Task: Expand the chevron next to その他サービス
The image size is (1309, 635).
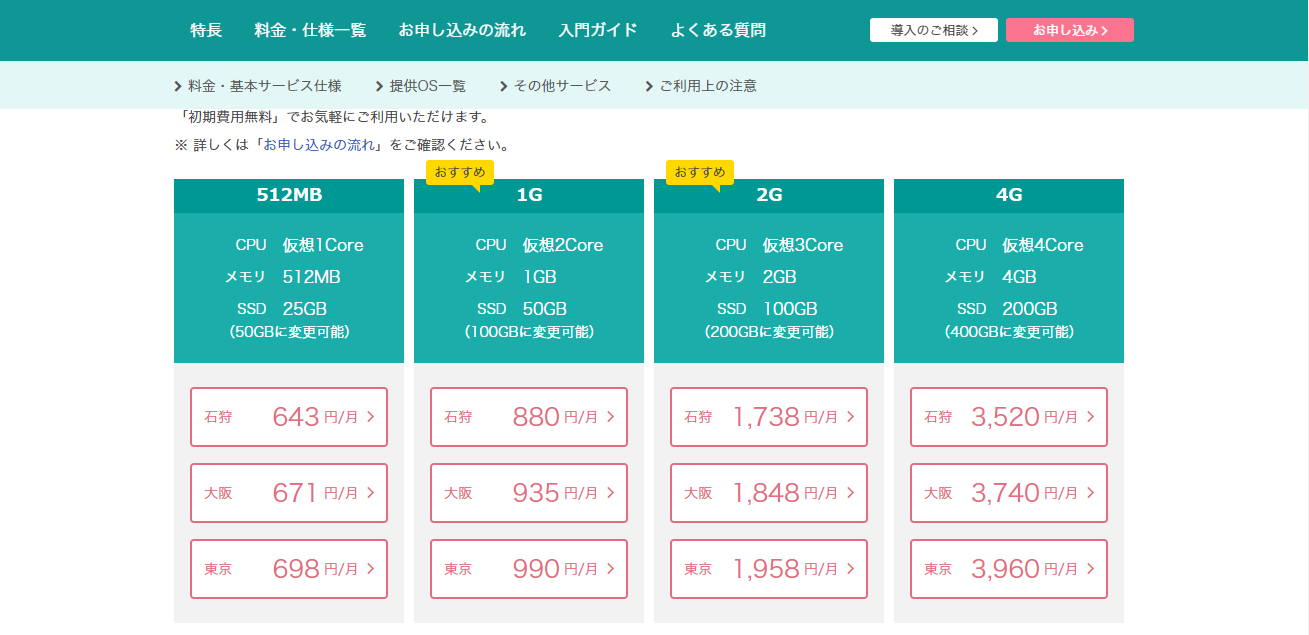Action: pos(503,86)
